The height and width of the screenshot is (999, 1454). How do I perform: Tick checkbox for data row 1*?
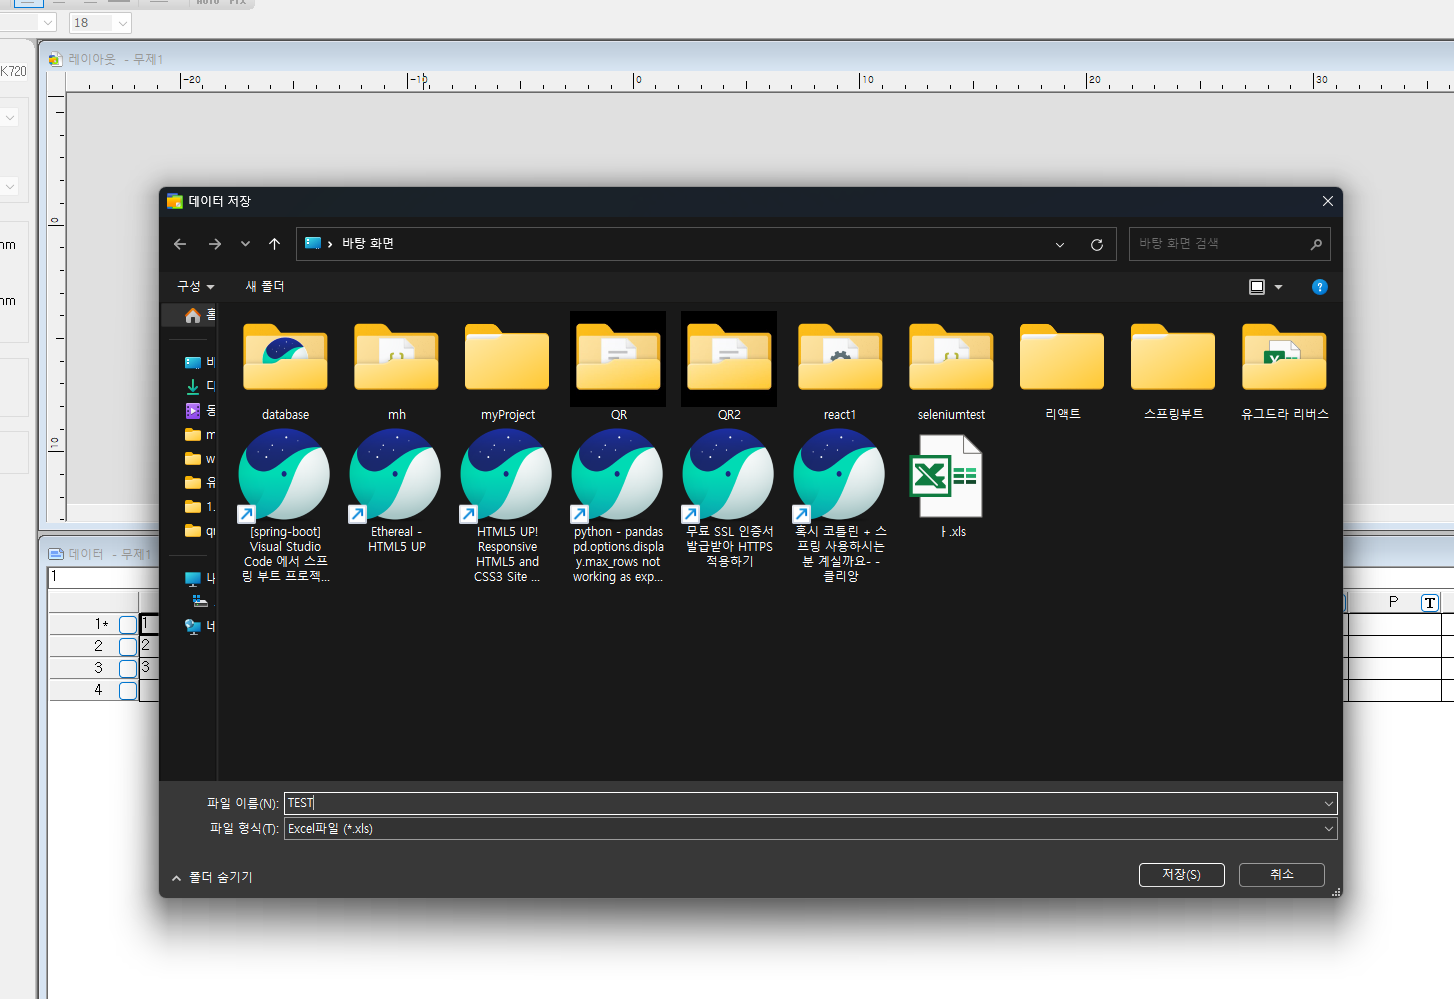tap(128, 624)
